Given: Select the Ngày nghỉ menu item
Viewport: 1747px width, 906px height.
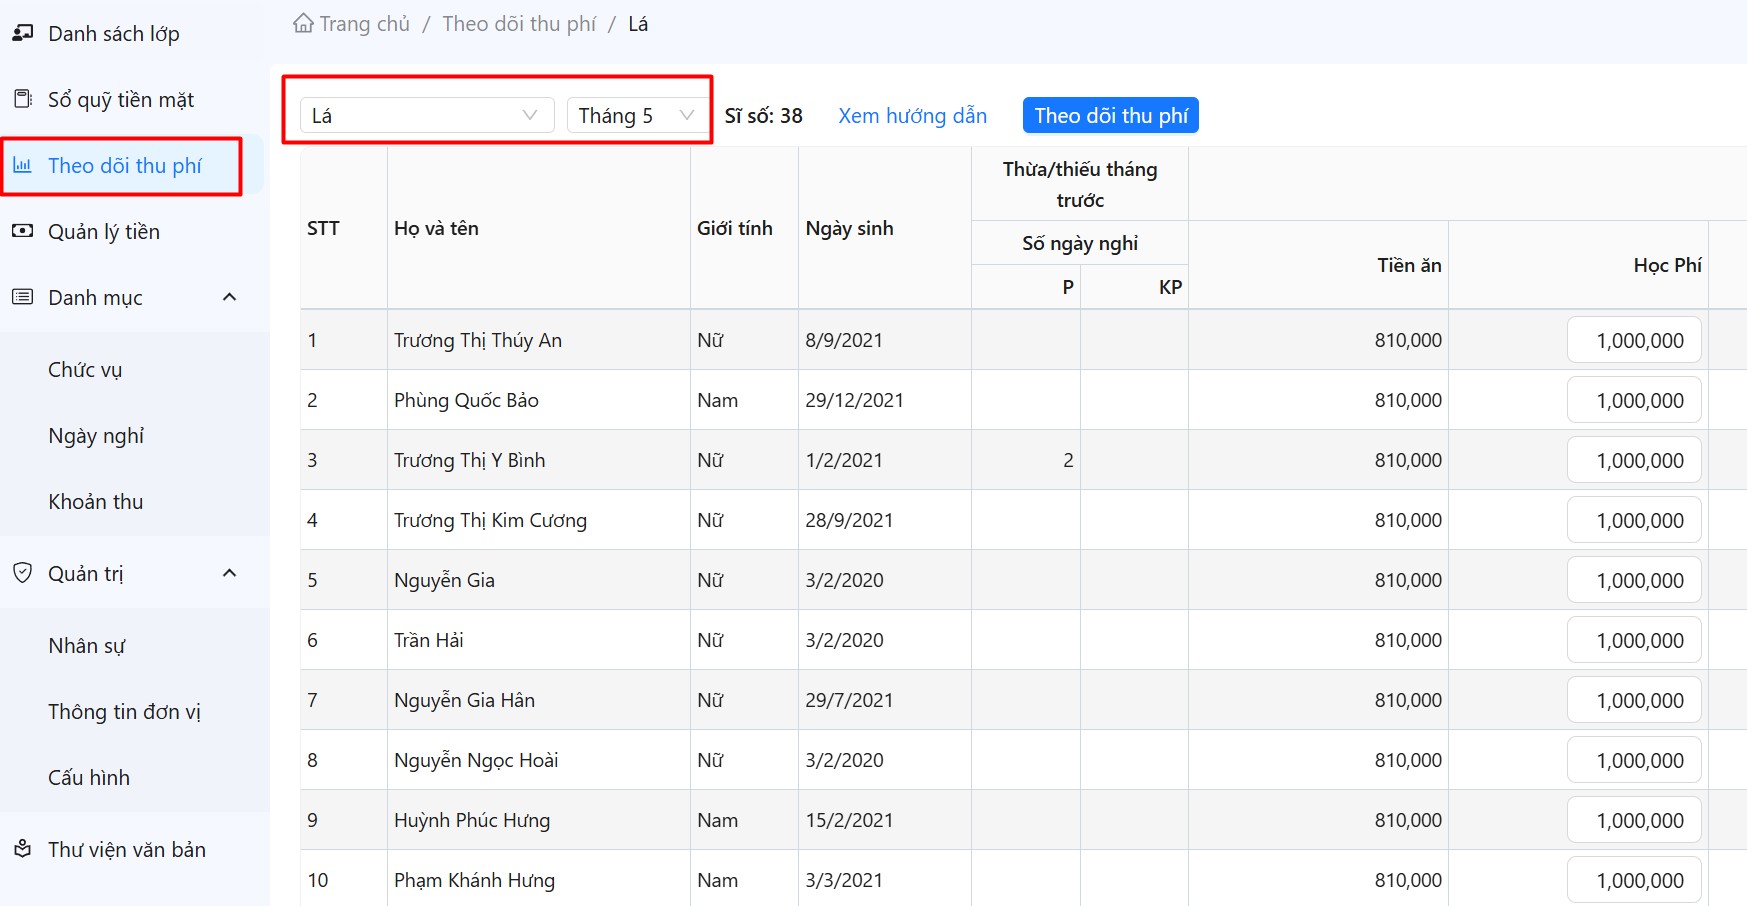Looking at the screenshot, I should coord(96,435).
